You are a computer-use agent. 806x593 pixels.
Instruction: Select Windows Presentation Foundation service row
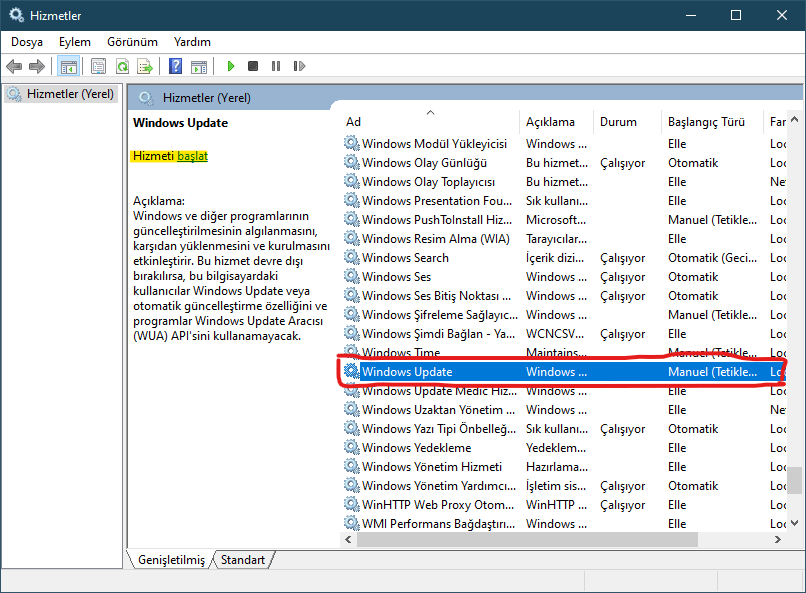coord(564,201)
